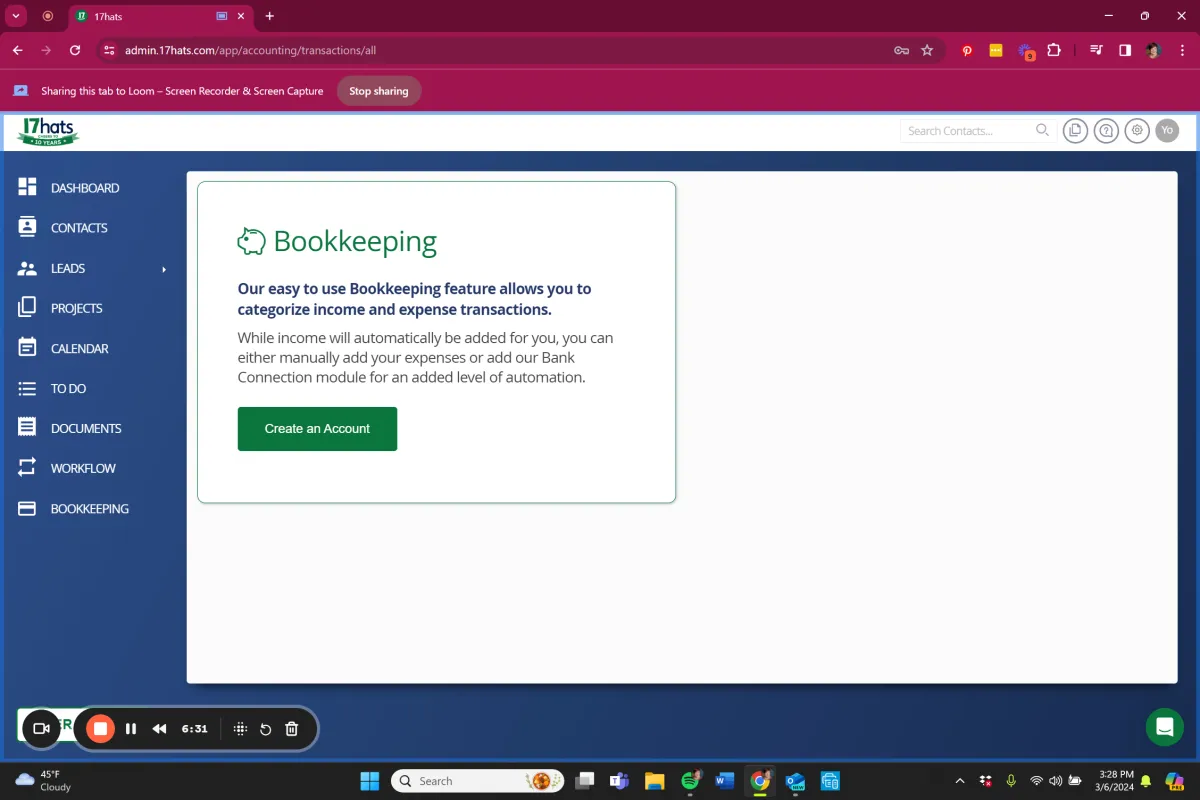The image size is (1200, 800).
Task: Open the templates copy-pages icon in header
Action: pyautogui.click(x=1075, y=130)
